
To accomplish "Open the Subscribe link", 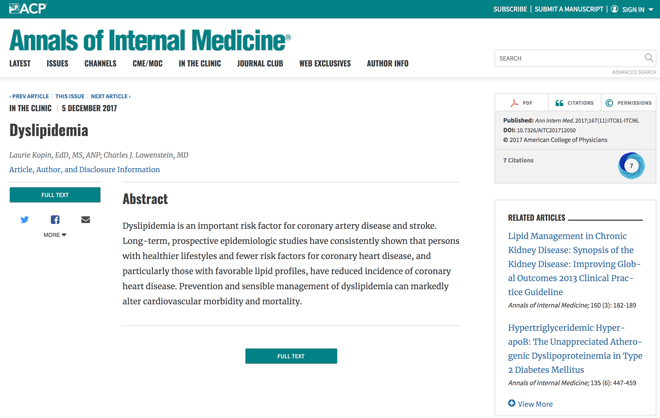I will (510, 9).
